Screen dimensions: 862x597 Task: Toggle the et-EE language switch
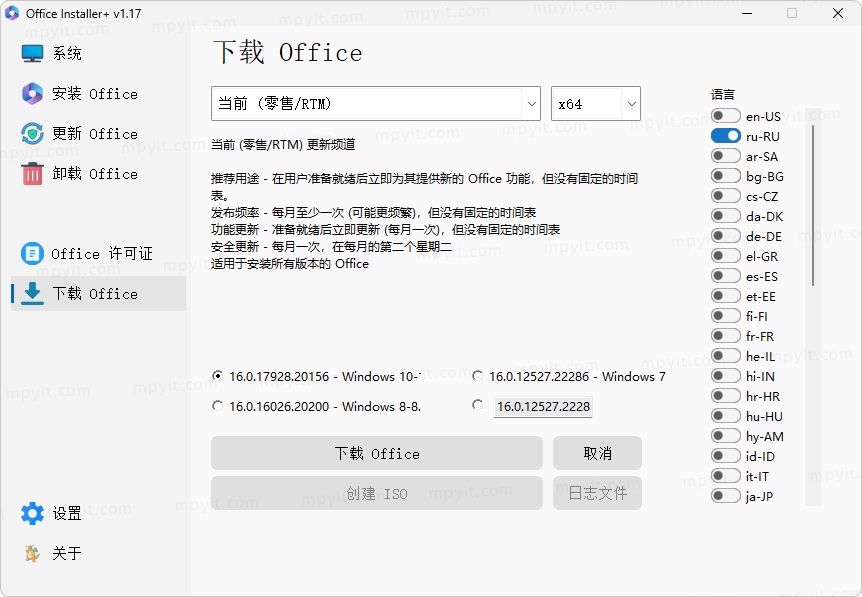click(726, 296)
